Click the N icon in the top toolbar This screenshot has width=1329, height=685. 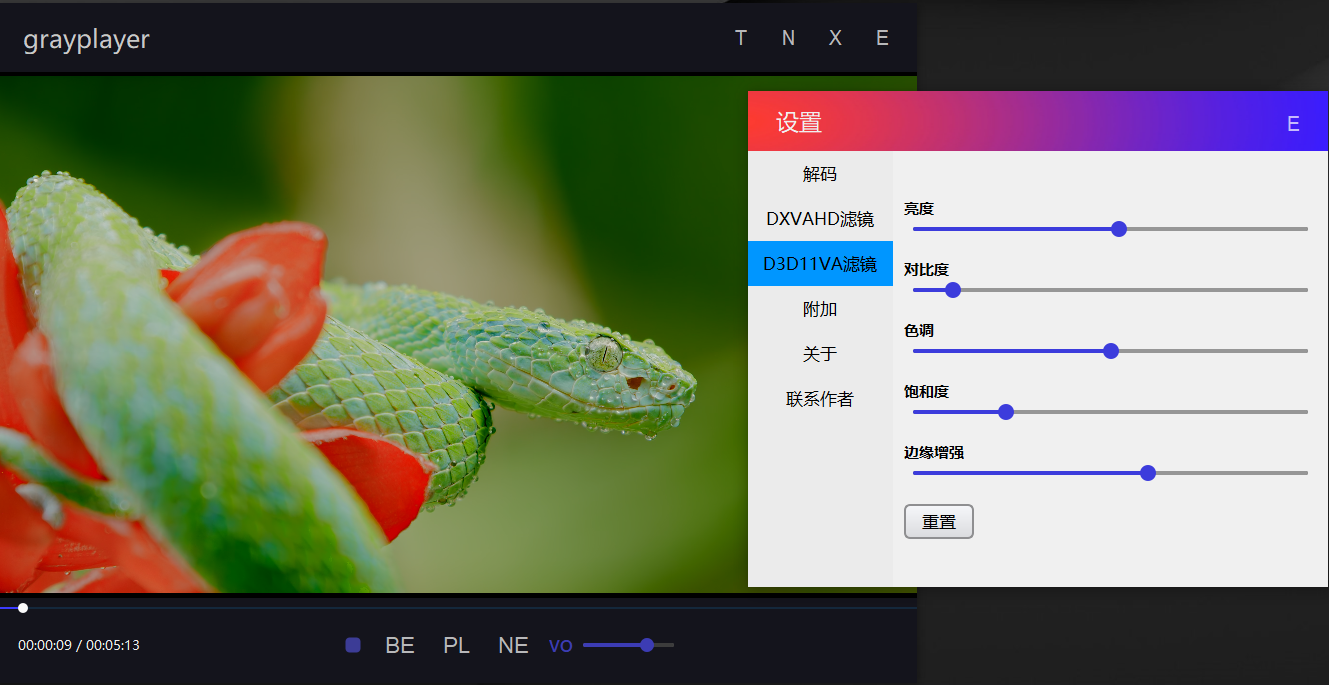[x=788, y=38]
